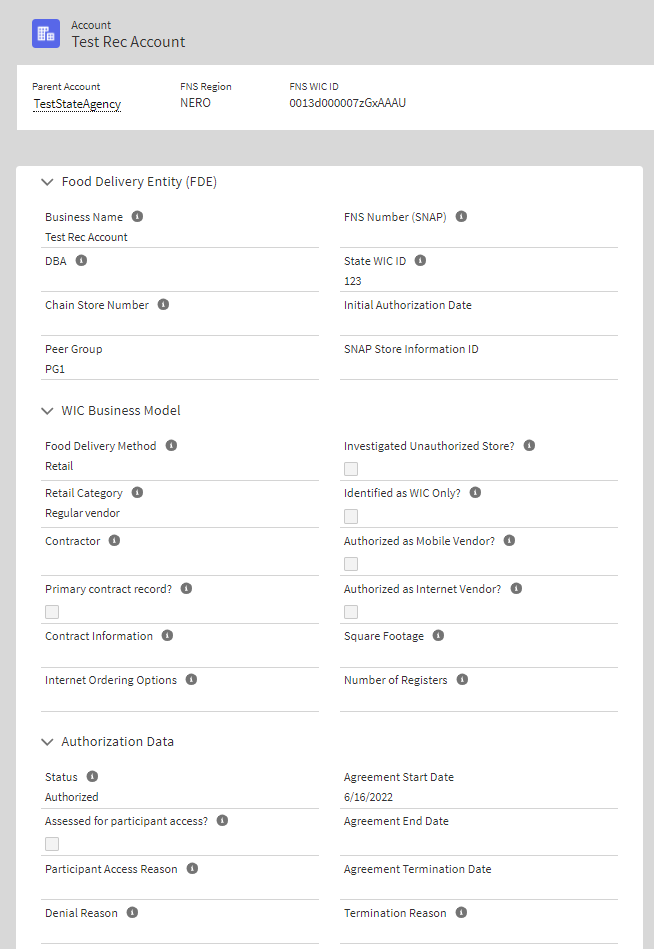Click info icon beside Food Delivery Method
This screenshot has width=654, height=949.
[171, 445]
